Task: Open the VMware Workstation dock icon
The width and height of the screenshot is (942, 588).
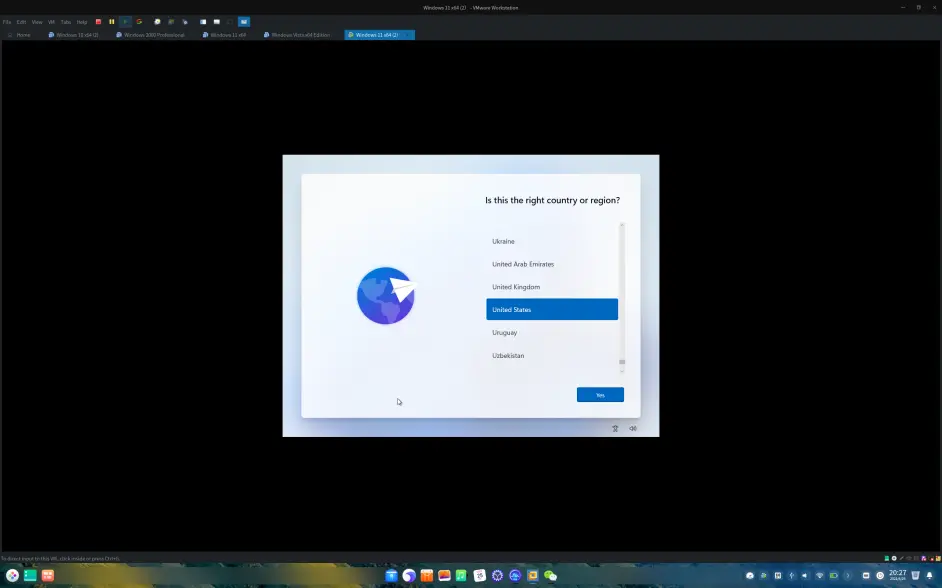Action: [x=532, y=575]
